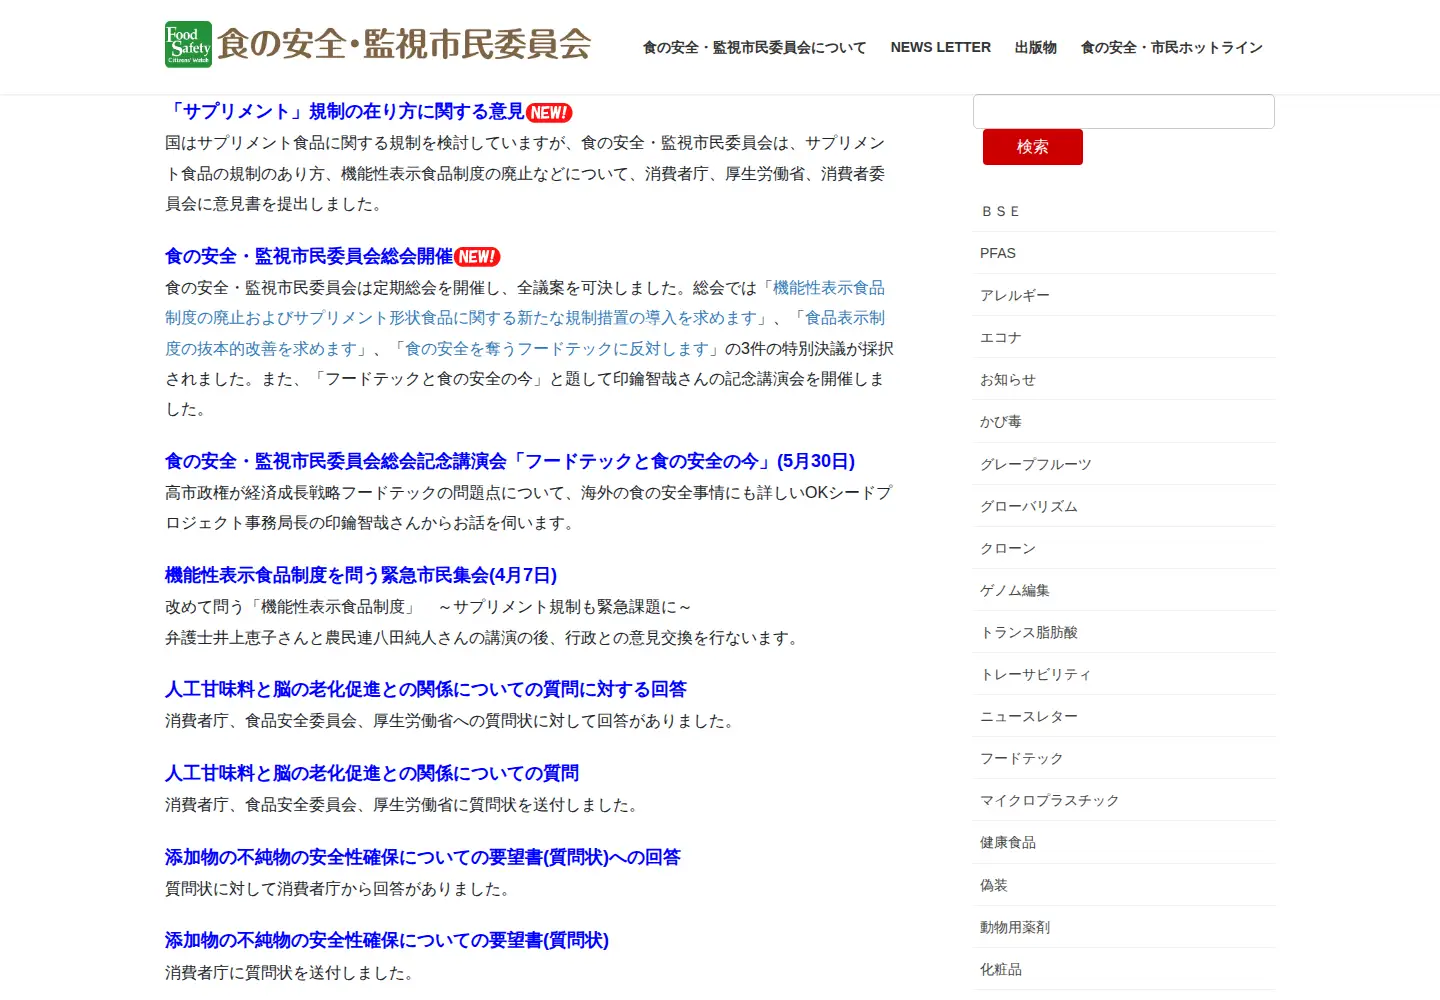
Task: Open the article 食の安全・監視市民委員会総会開催
Action: [x=309, y=256]
